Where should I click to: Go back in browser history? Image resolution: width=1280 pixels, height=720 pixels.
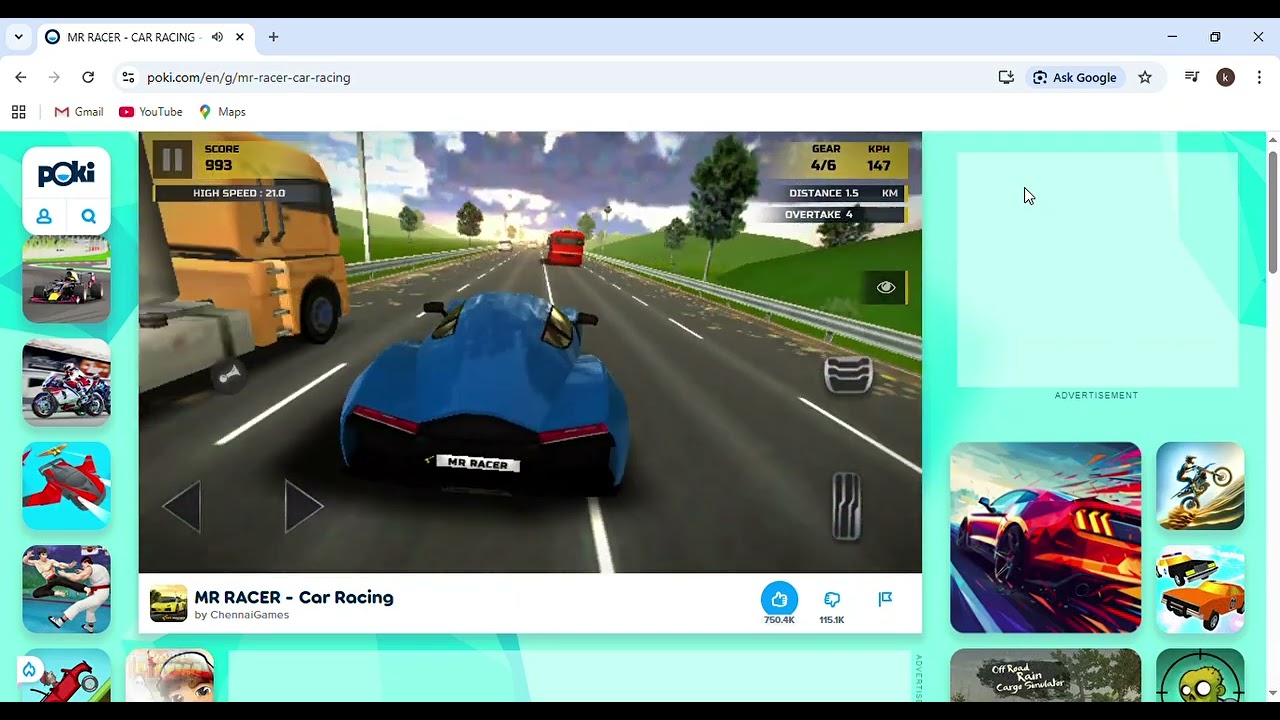click(x=21, y=77)
